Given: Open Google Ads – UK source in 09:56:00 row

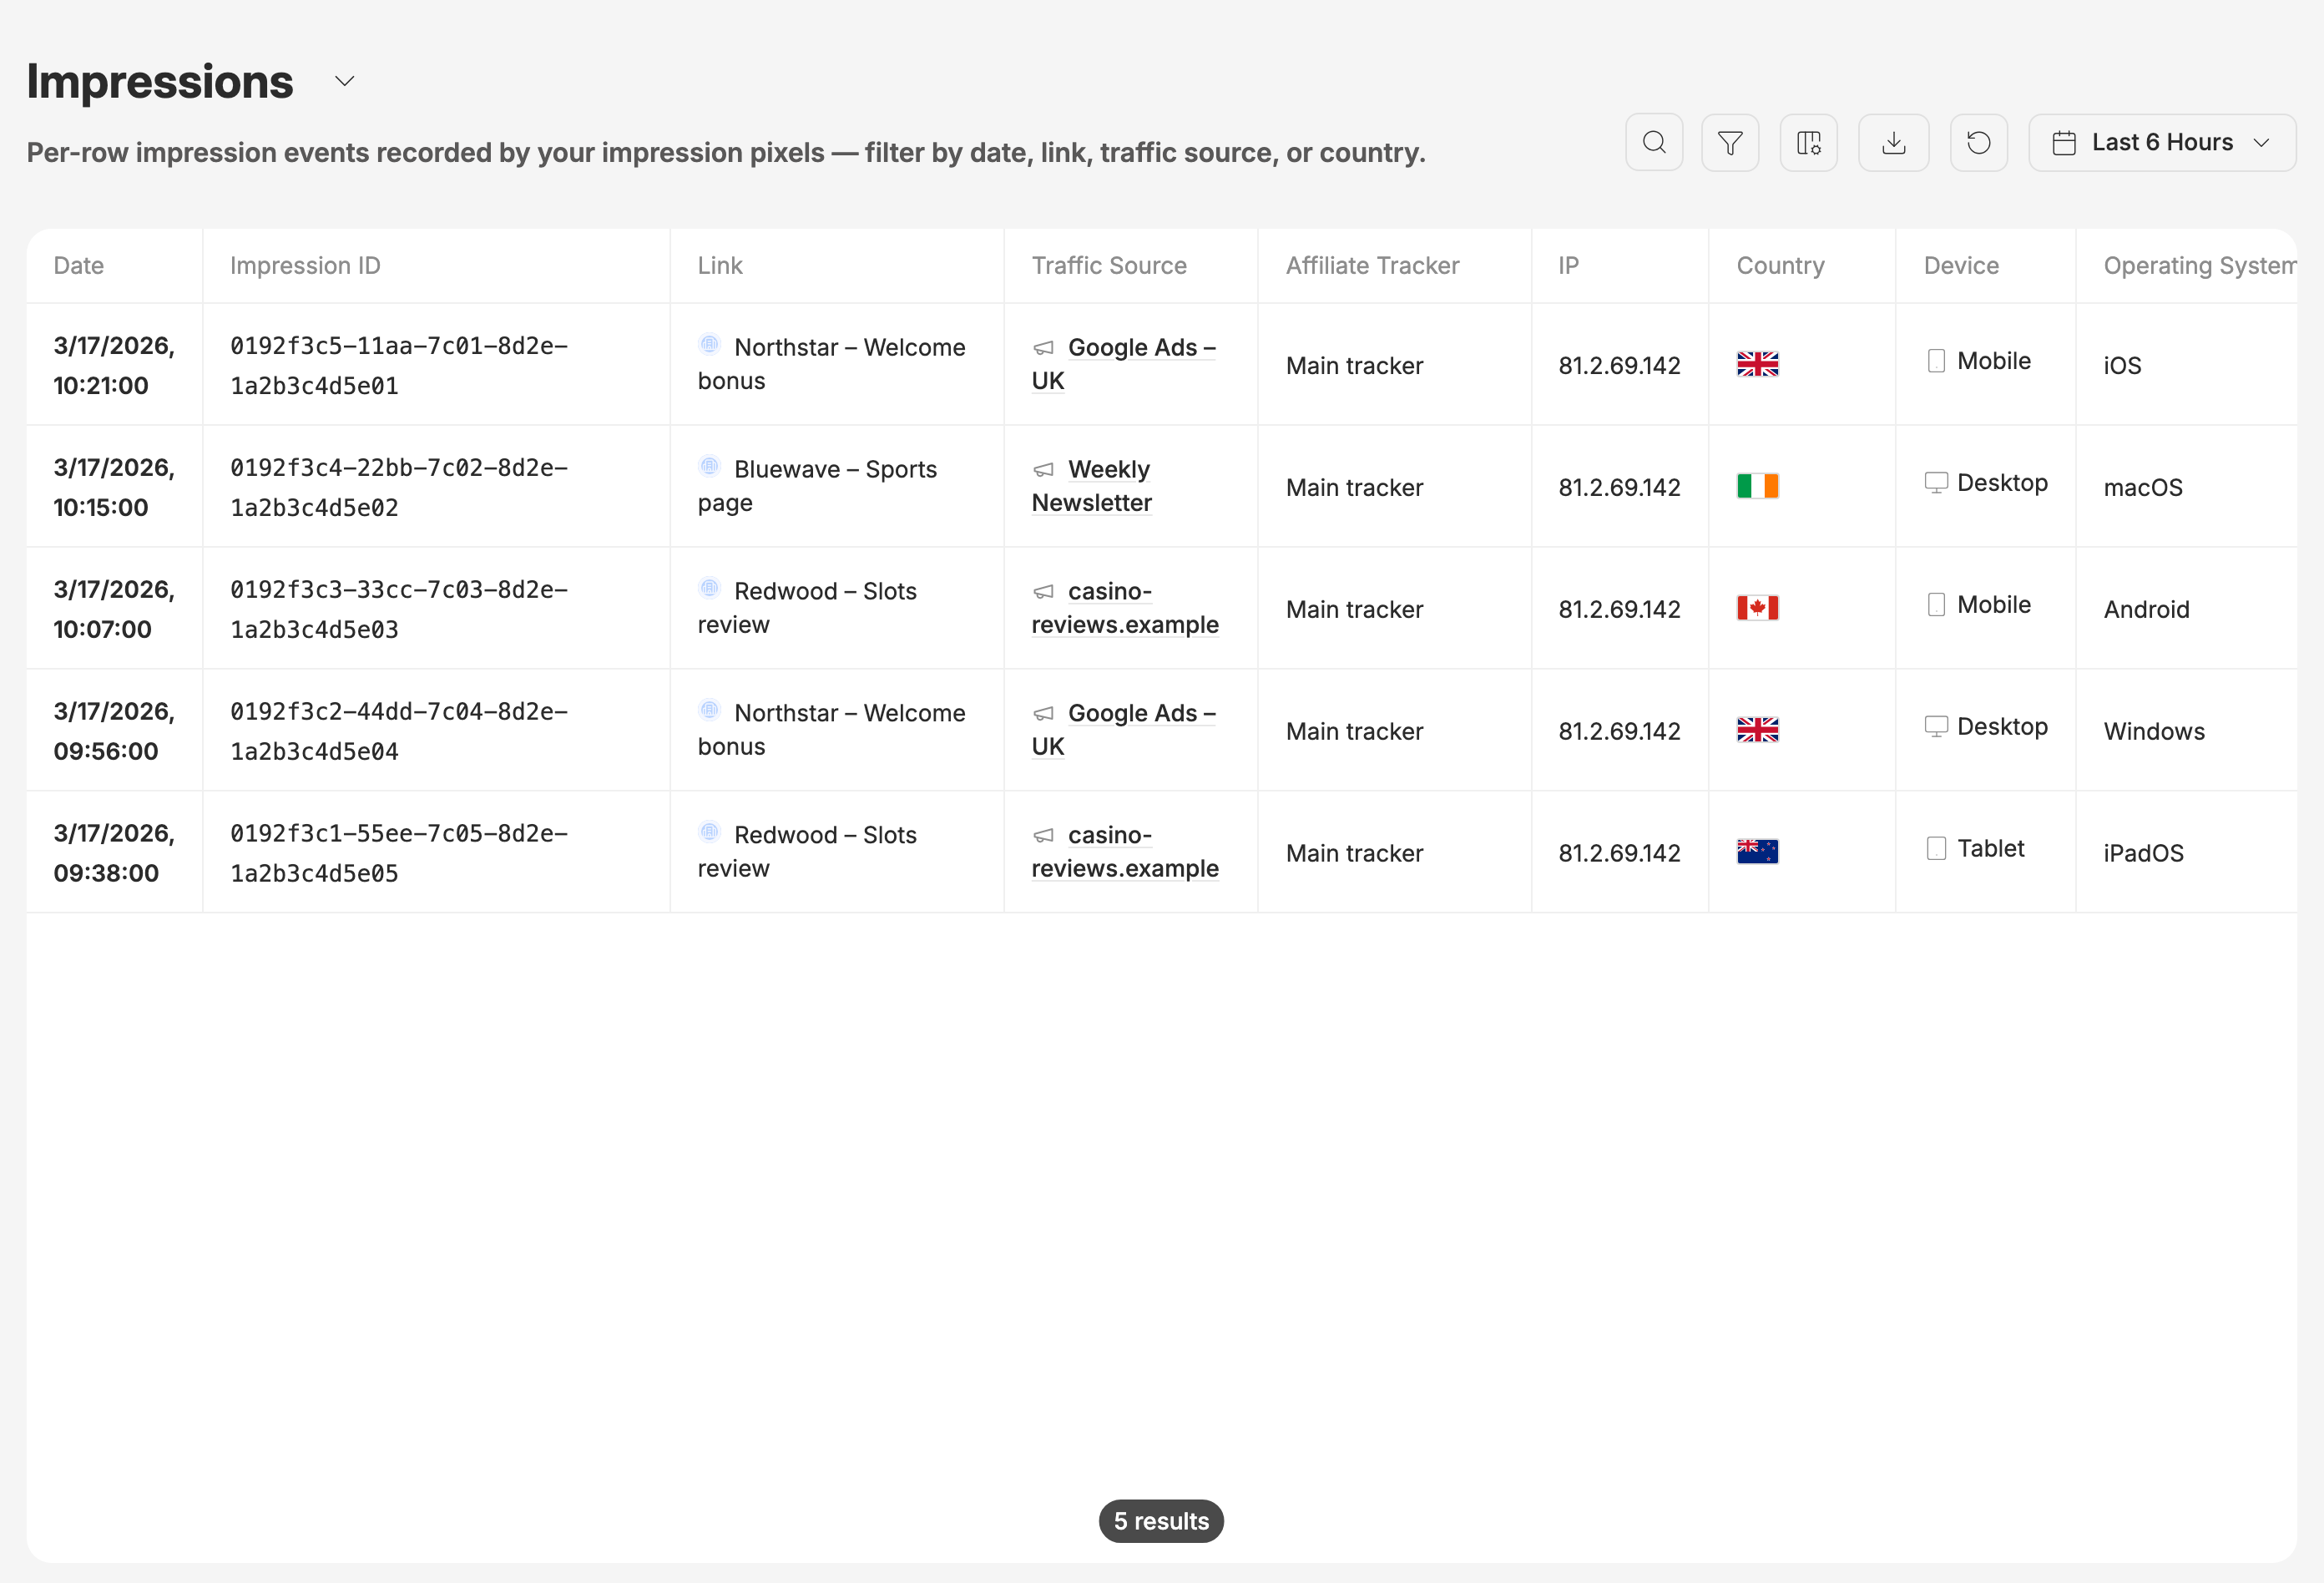Looking at the screenshot, I should pos(1124,730).
